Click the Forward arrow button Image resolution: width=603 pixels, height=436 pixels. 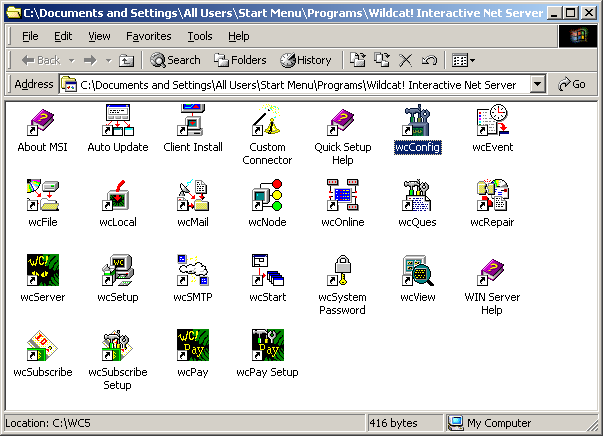[x=90, y=60]
